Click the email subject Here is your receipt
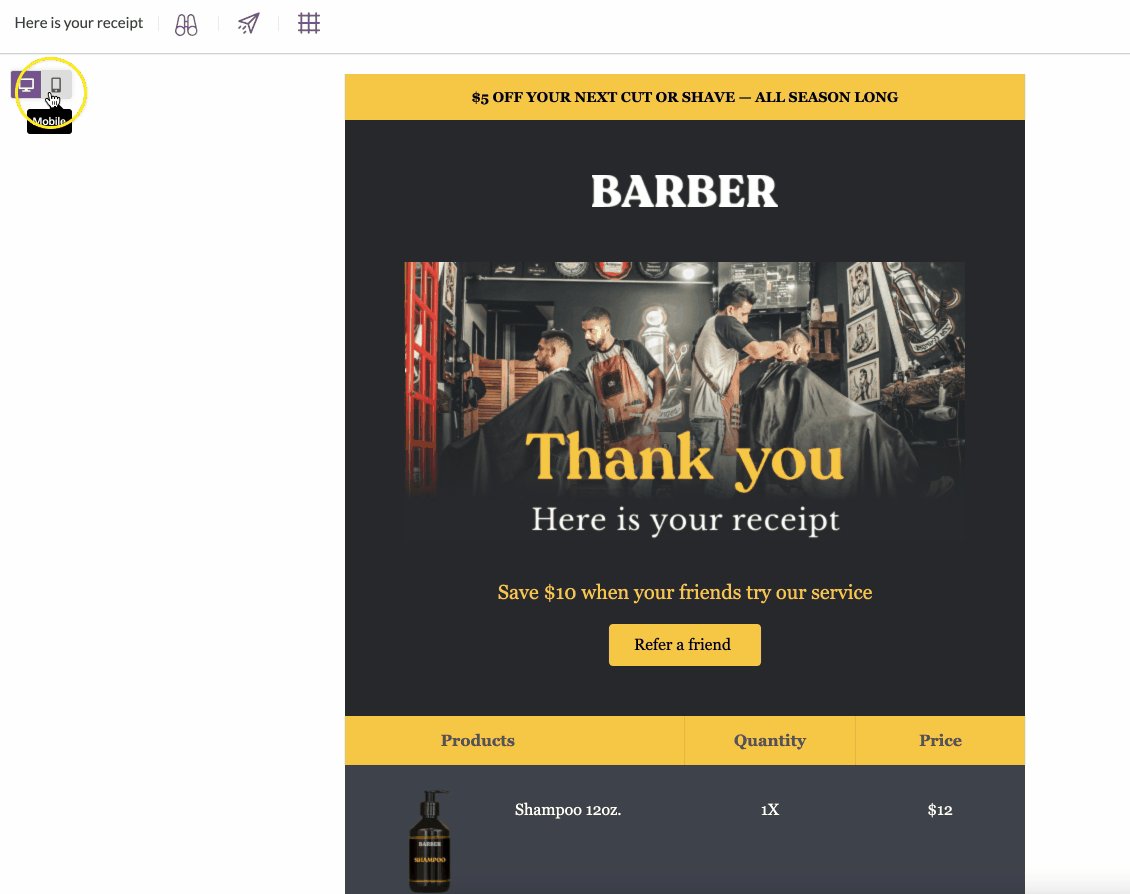Viewport: 1130px width, 894px height. (79, 23)
